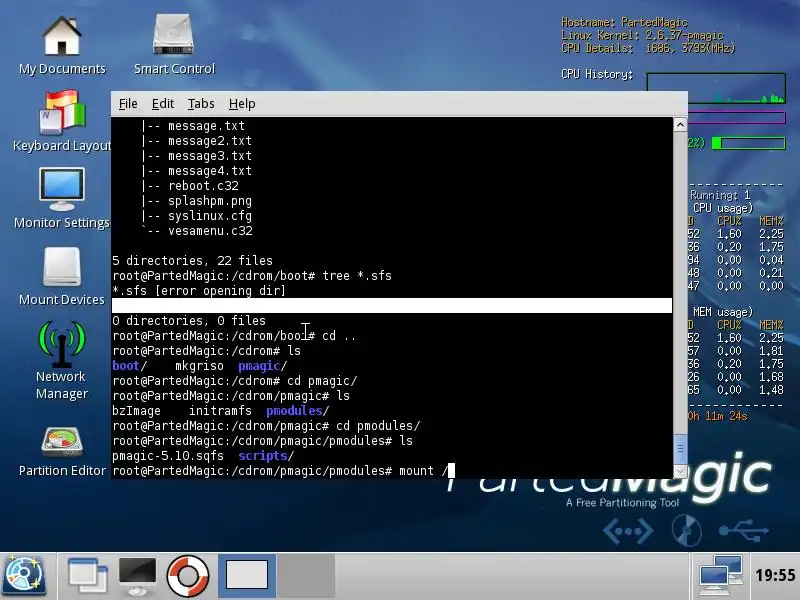Click 'mkgriso' in the terminal ls output

coord(199,366)
